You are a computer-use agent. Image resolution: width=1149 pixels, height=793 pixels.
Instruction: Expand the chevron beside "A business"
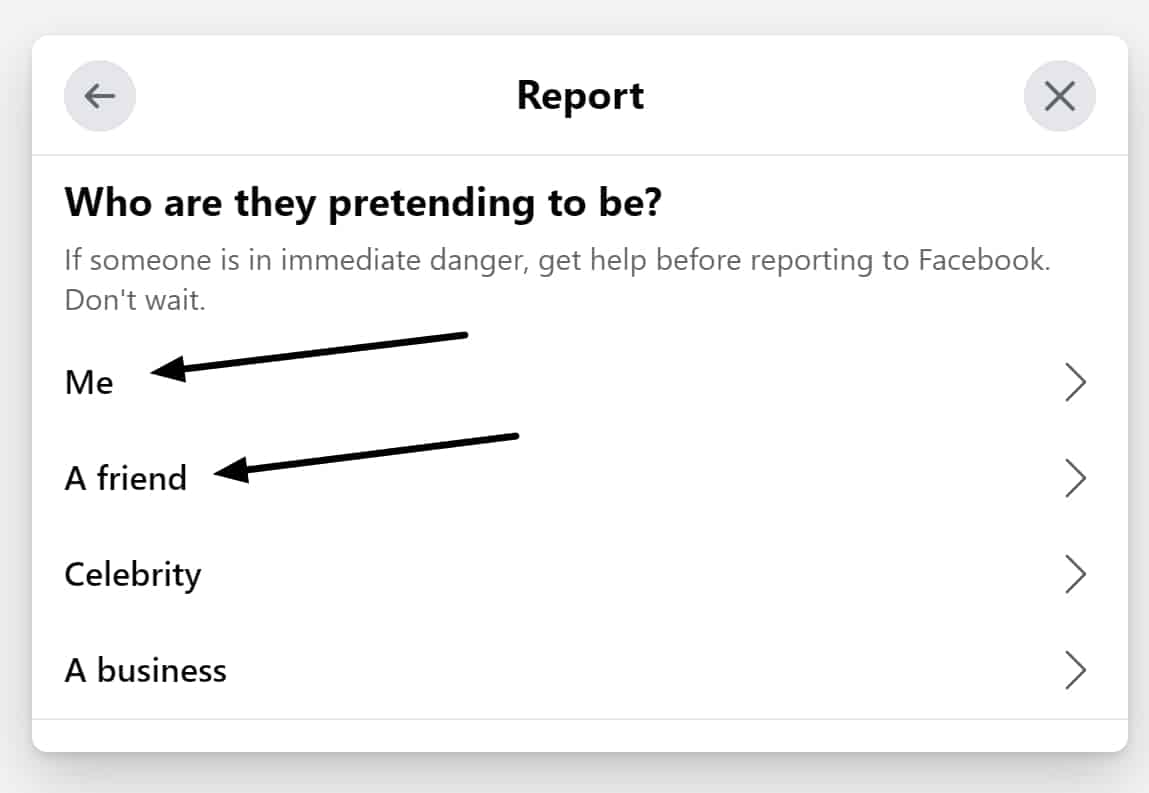click(1075, 670)
